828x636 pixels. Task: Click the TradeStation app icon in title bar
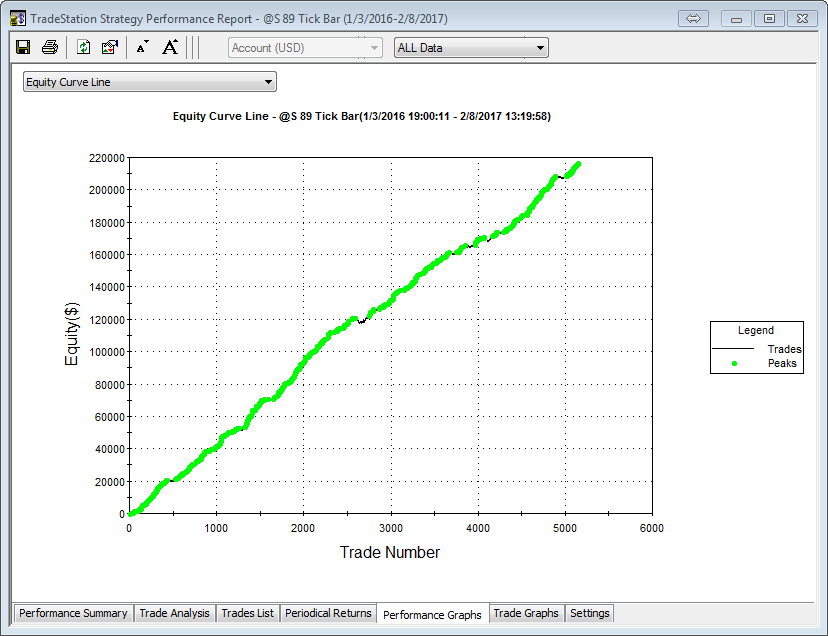(x=17, y=18)
